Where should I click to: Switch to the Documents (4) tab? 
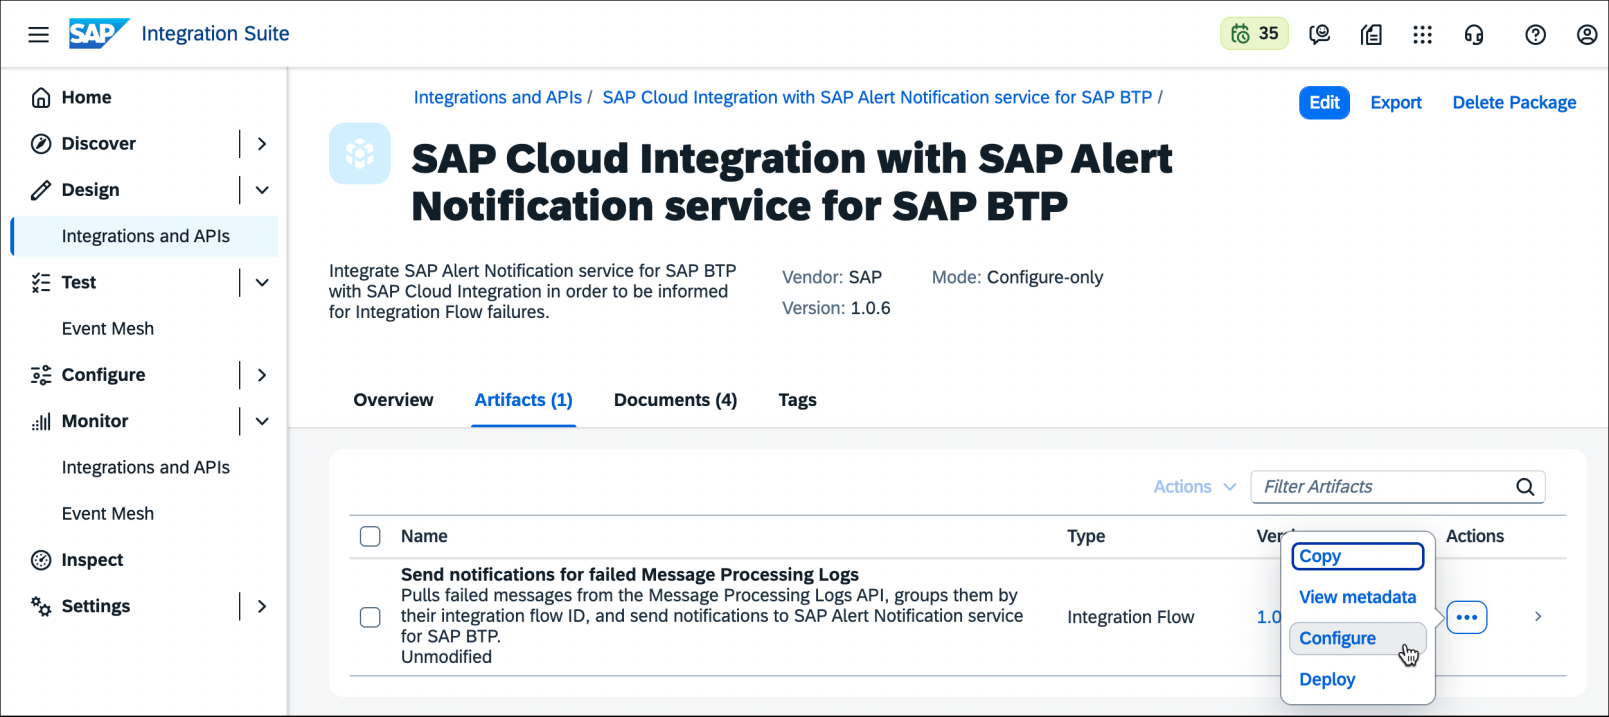pos(675,400)
